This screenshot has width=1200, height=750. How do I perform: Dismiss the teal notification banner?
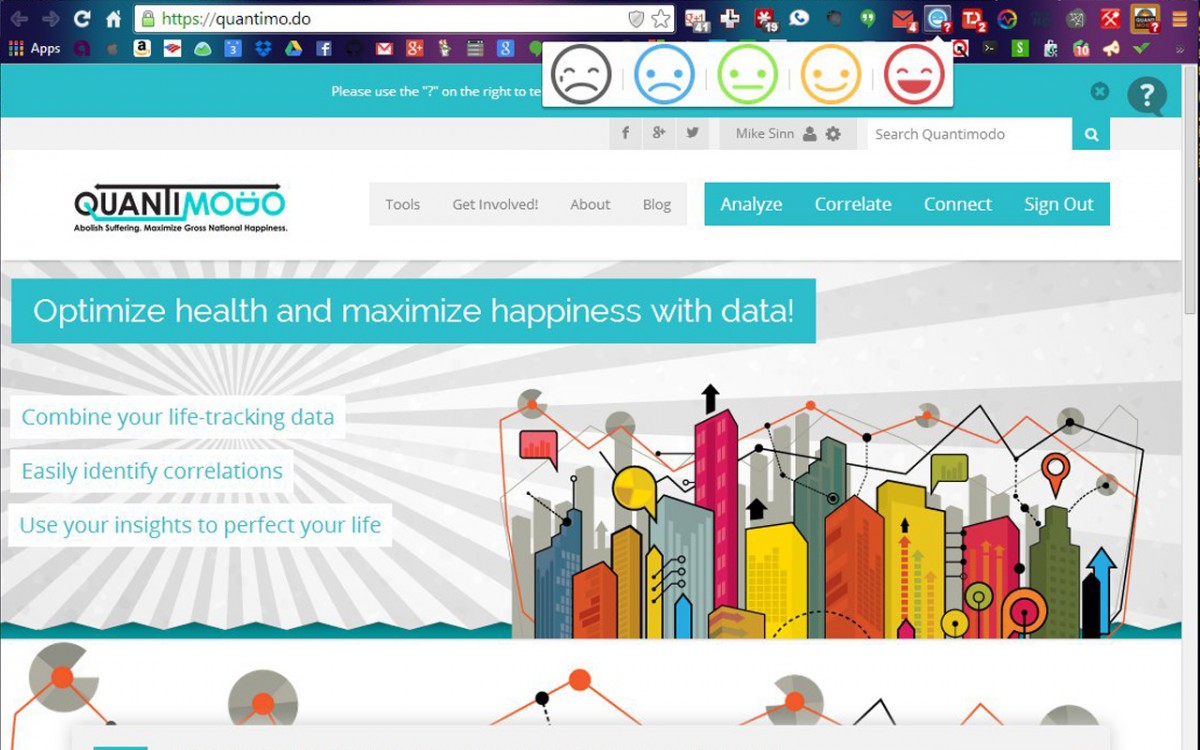(x=1100, y=91)
